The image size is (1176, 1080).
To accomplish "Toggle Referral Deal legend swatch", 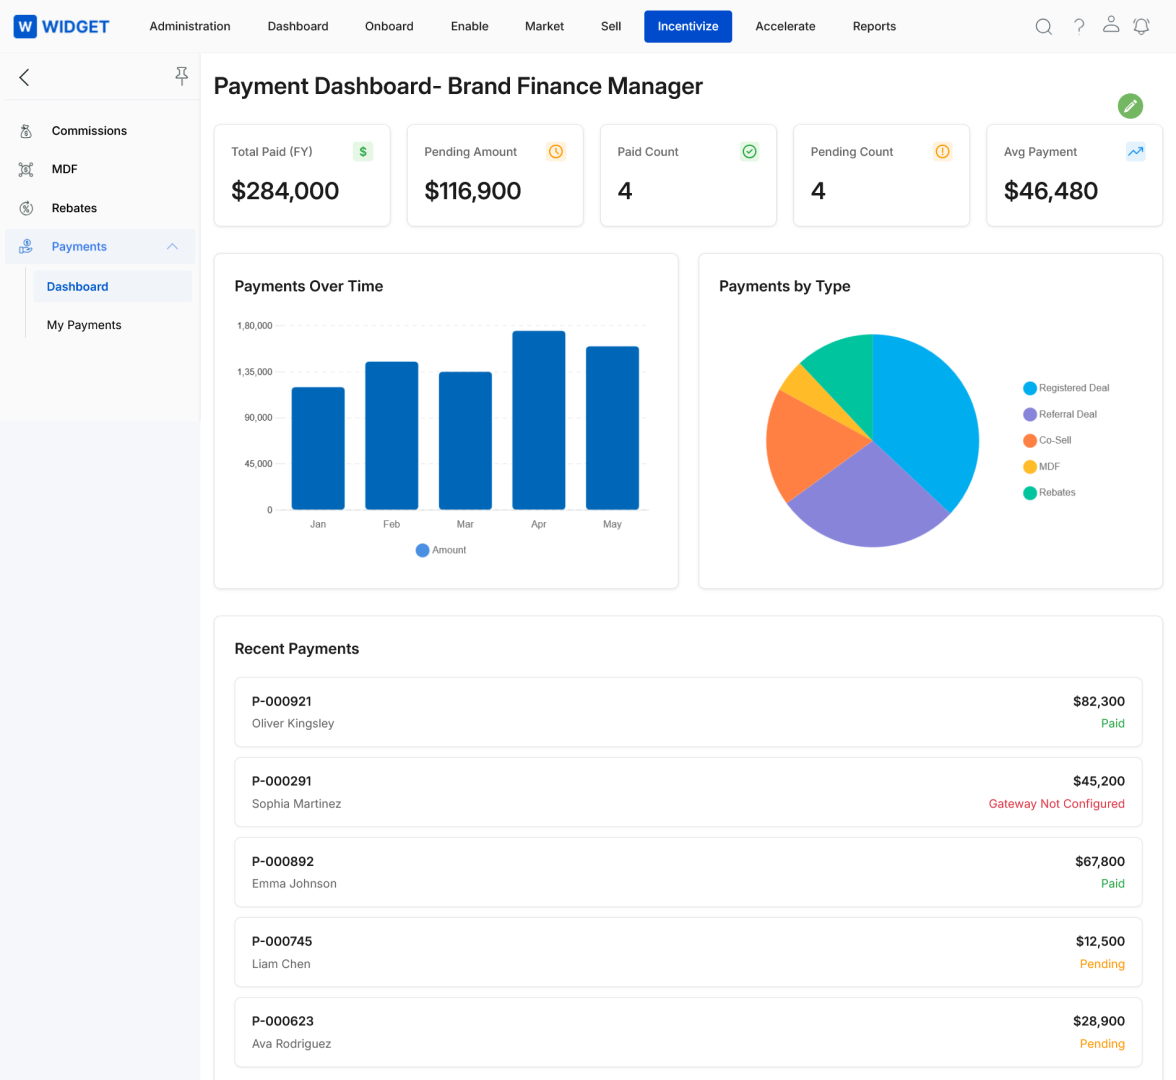I will pyautogui.click(x=1030, y=414).
